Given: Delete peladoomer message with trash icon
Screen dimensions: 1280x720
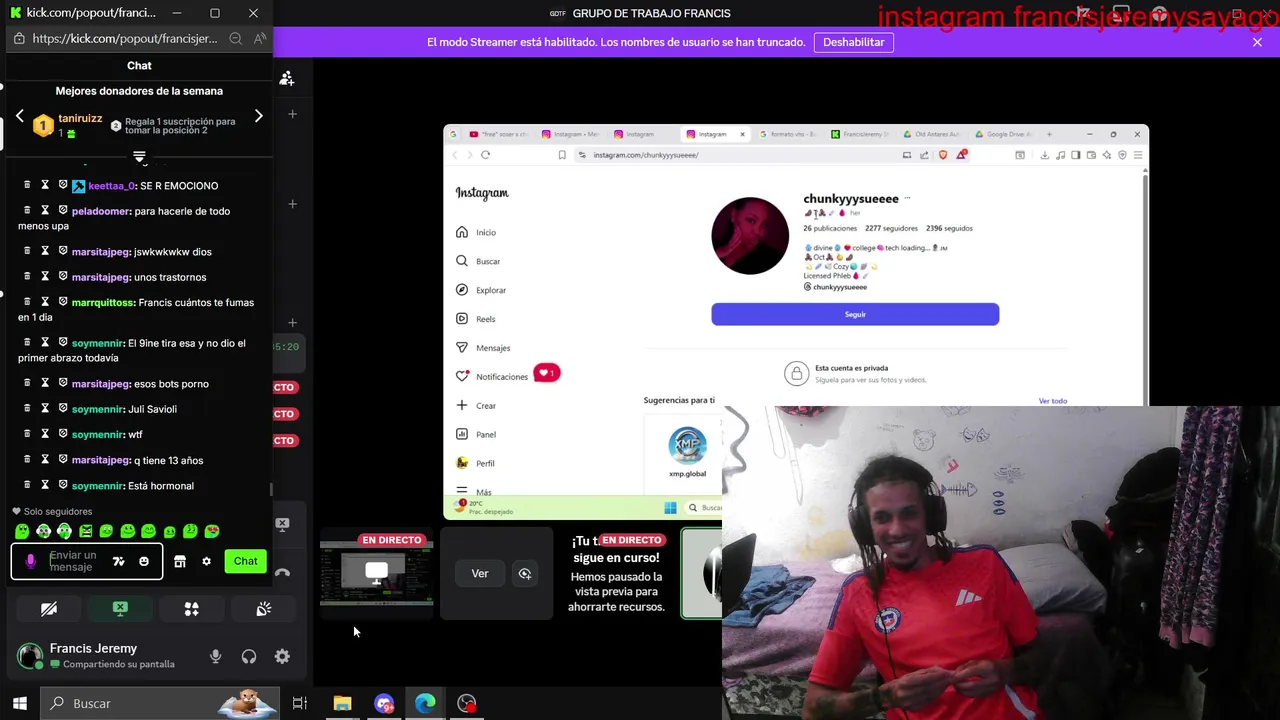Looking at the screenshot, I should [x=27, y=211].
